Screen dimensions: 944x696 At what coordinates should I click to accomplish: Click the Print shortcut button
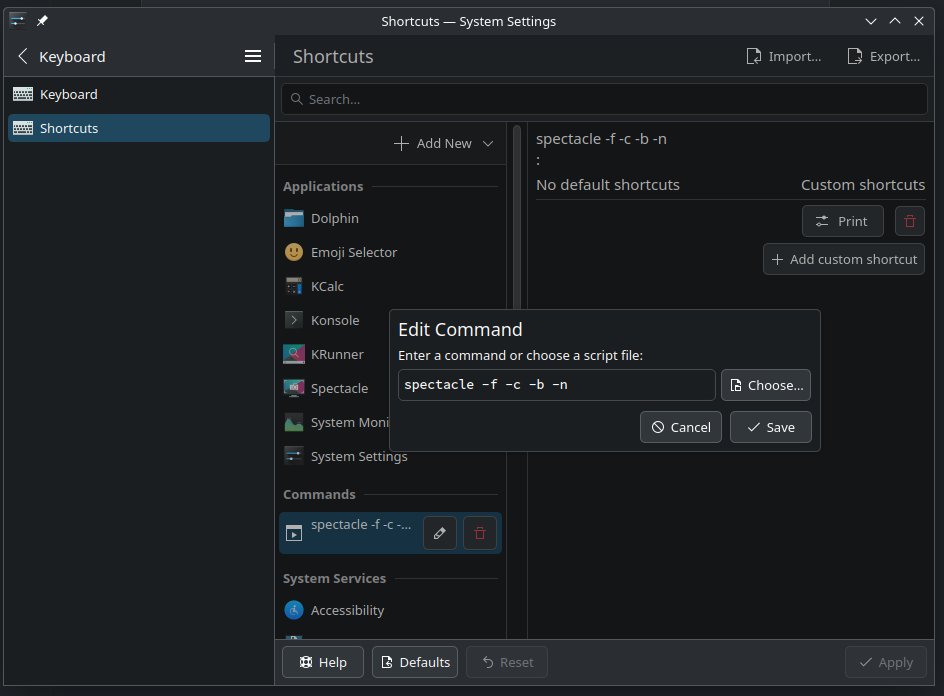tap(843, 221)
